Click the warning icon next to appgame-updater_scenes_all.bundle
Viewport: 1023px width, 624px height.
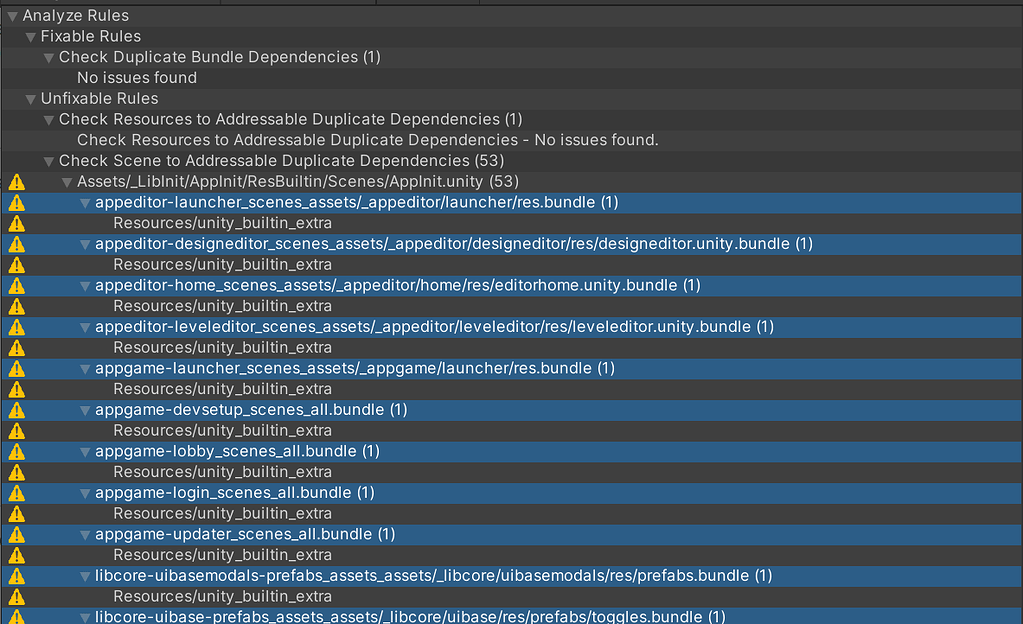tap(15, 533)
